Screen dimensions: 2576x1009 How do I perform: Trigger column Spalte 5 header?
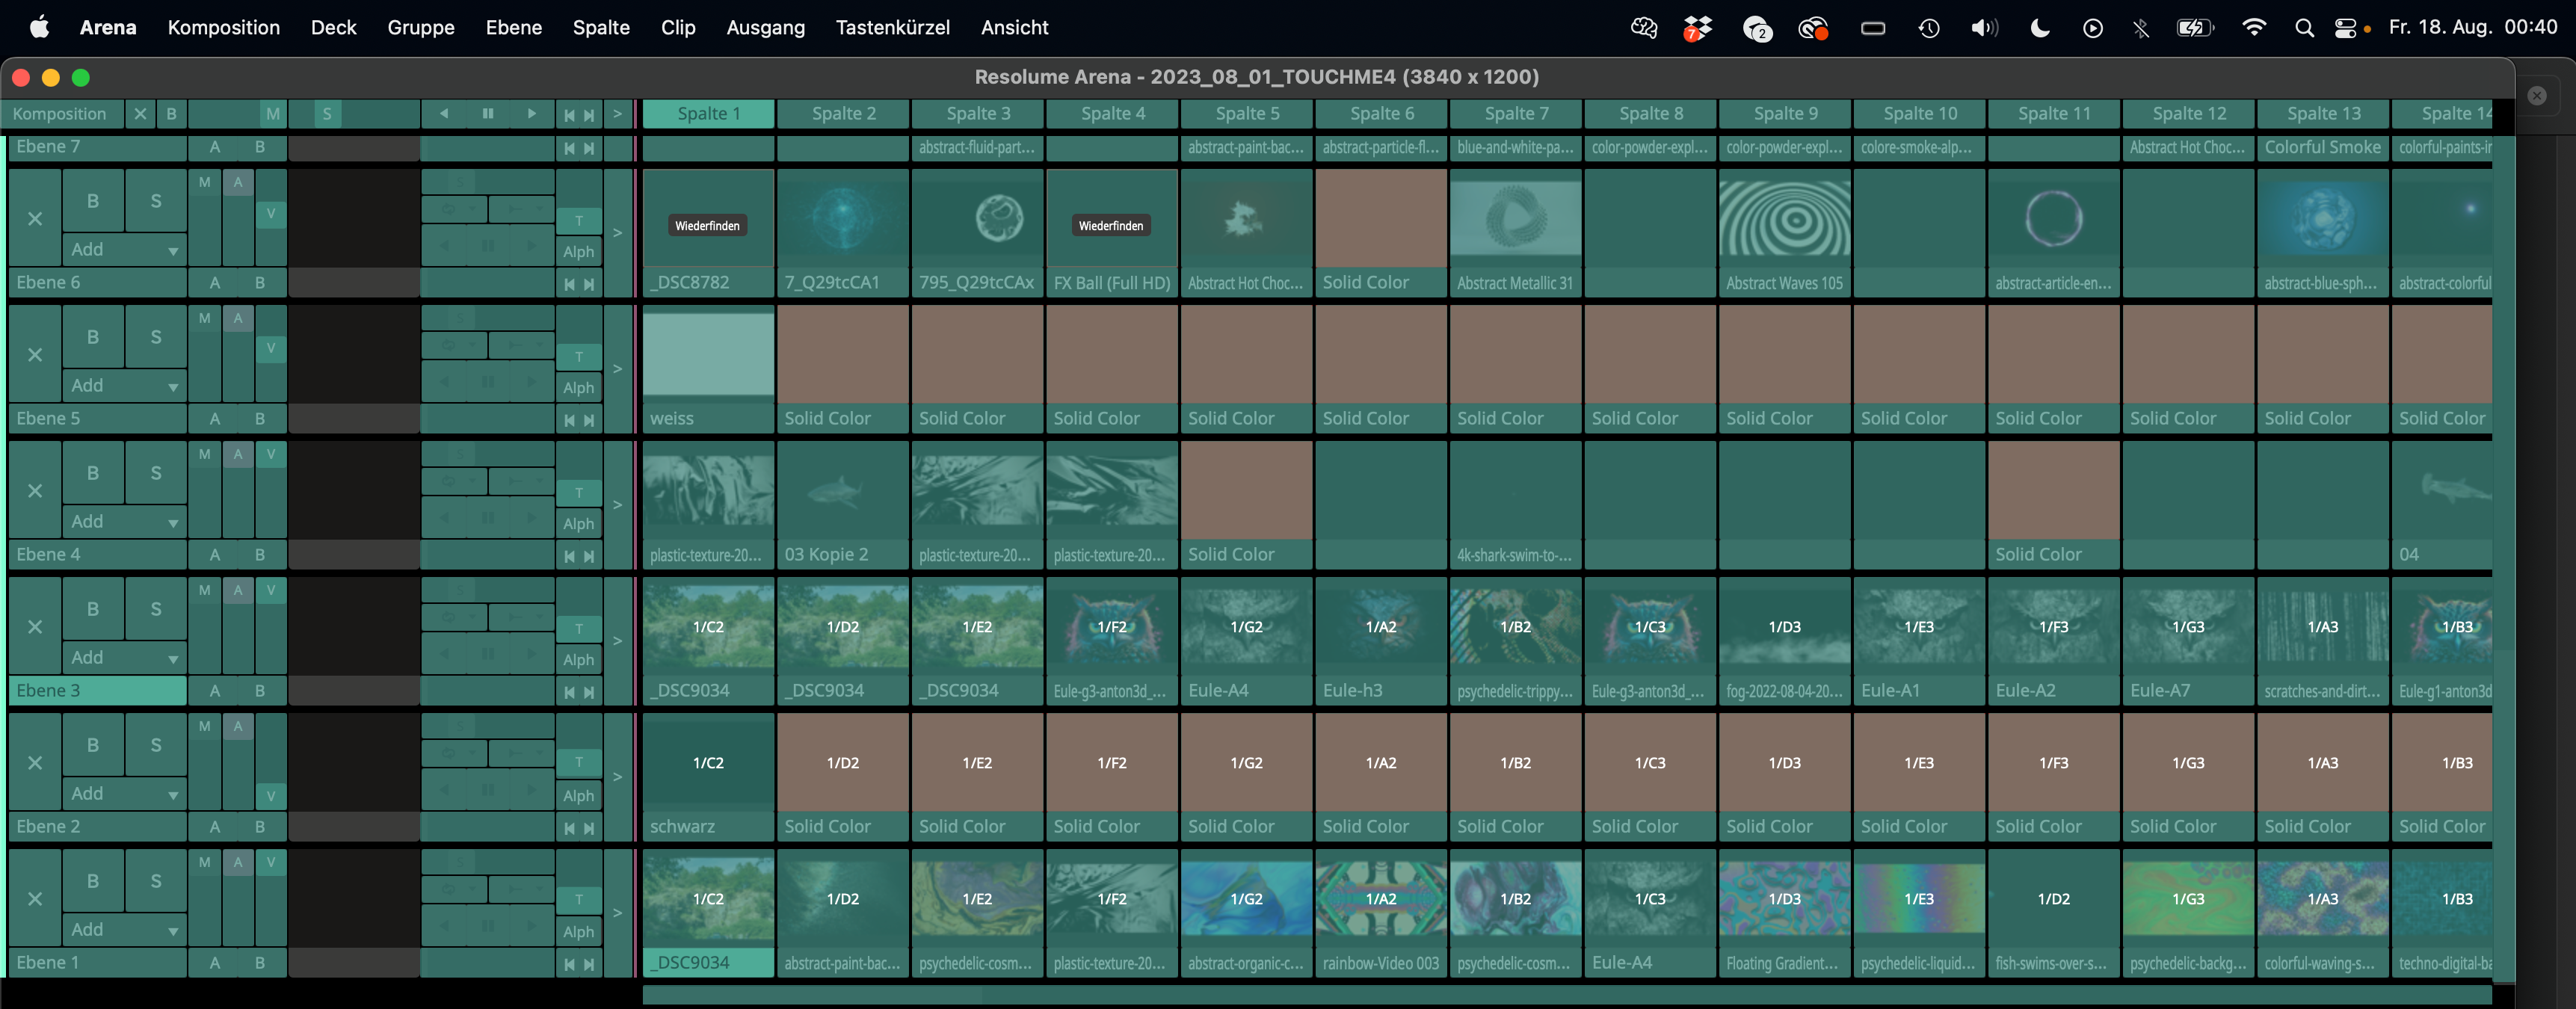(1246, 114)
